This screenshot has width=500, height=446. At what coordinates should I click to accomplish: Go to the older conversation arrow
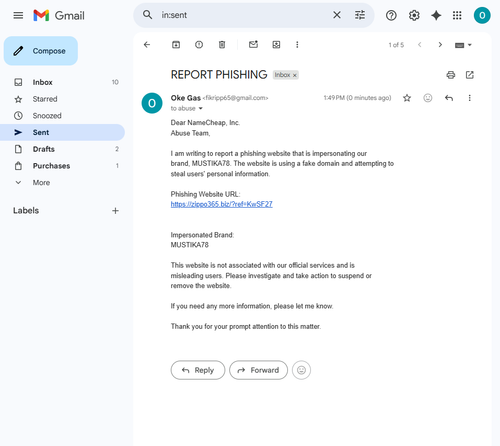pyautogui.click(x=440, y=45)
